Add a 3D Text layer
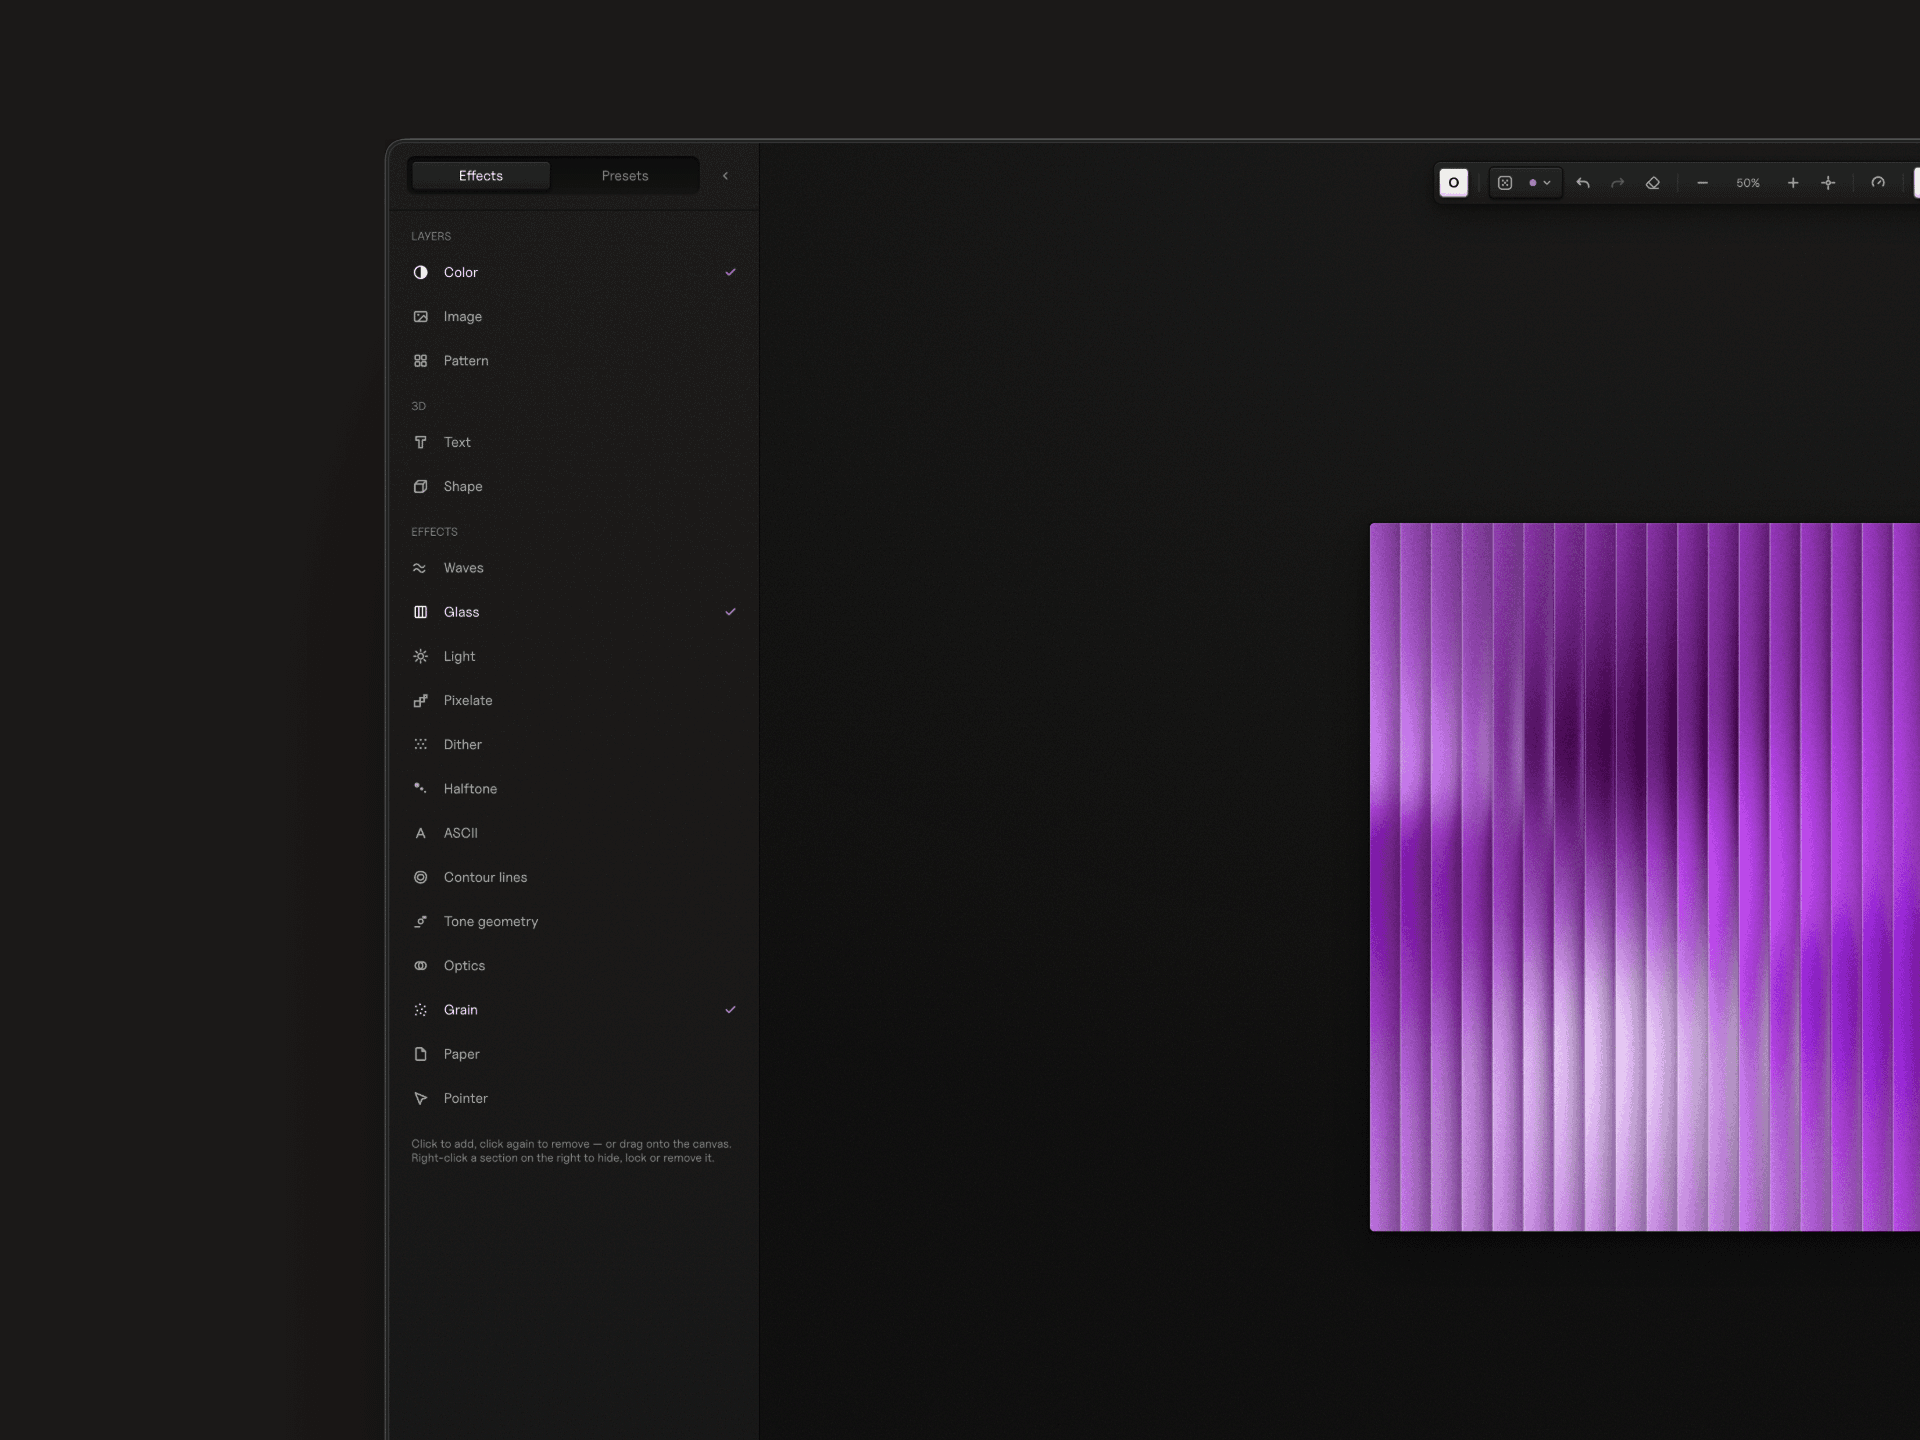The width and height of the screenshot is (1920, 1440). point(574,442)
